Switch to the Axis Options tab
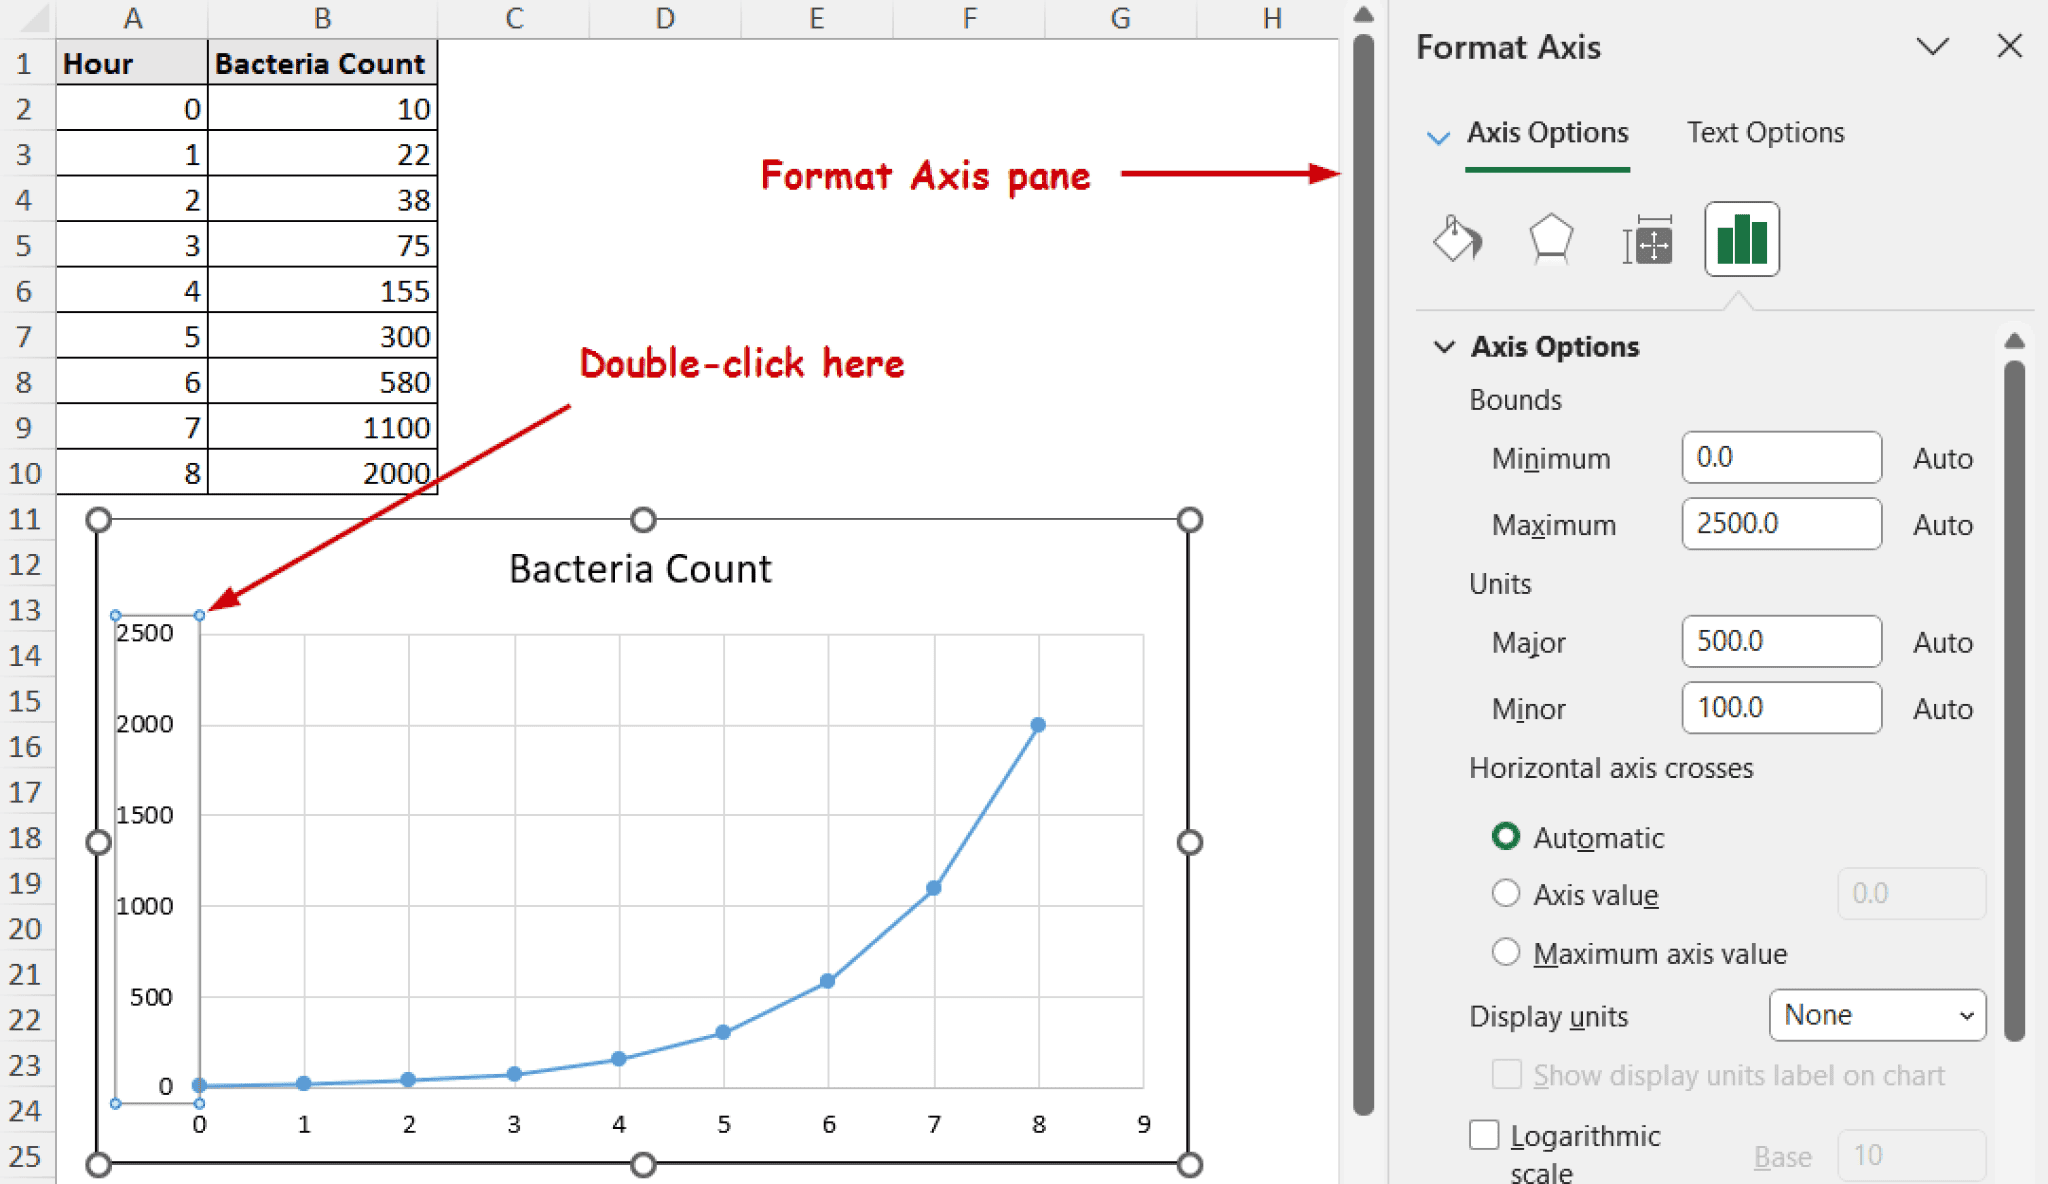 click(x=1546, y=132)
